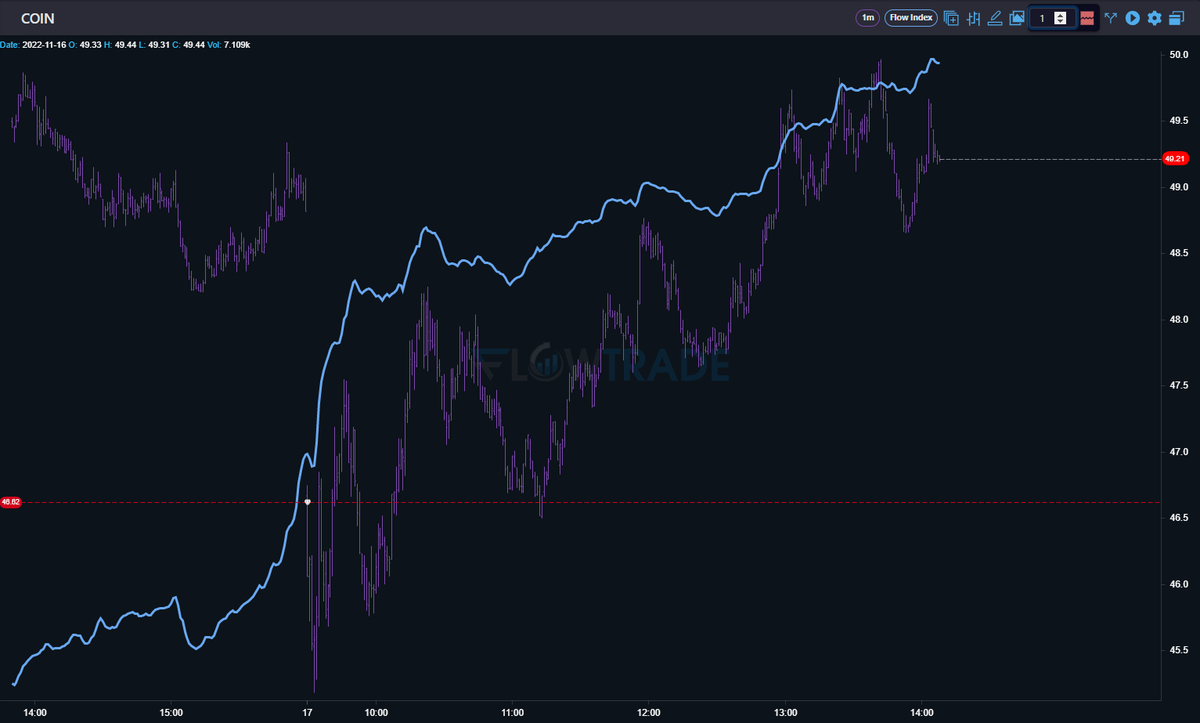The width and height of the screenshot is (1200, 723).
Task: Add a new chart pane icon
Action: click(951, 18)
